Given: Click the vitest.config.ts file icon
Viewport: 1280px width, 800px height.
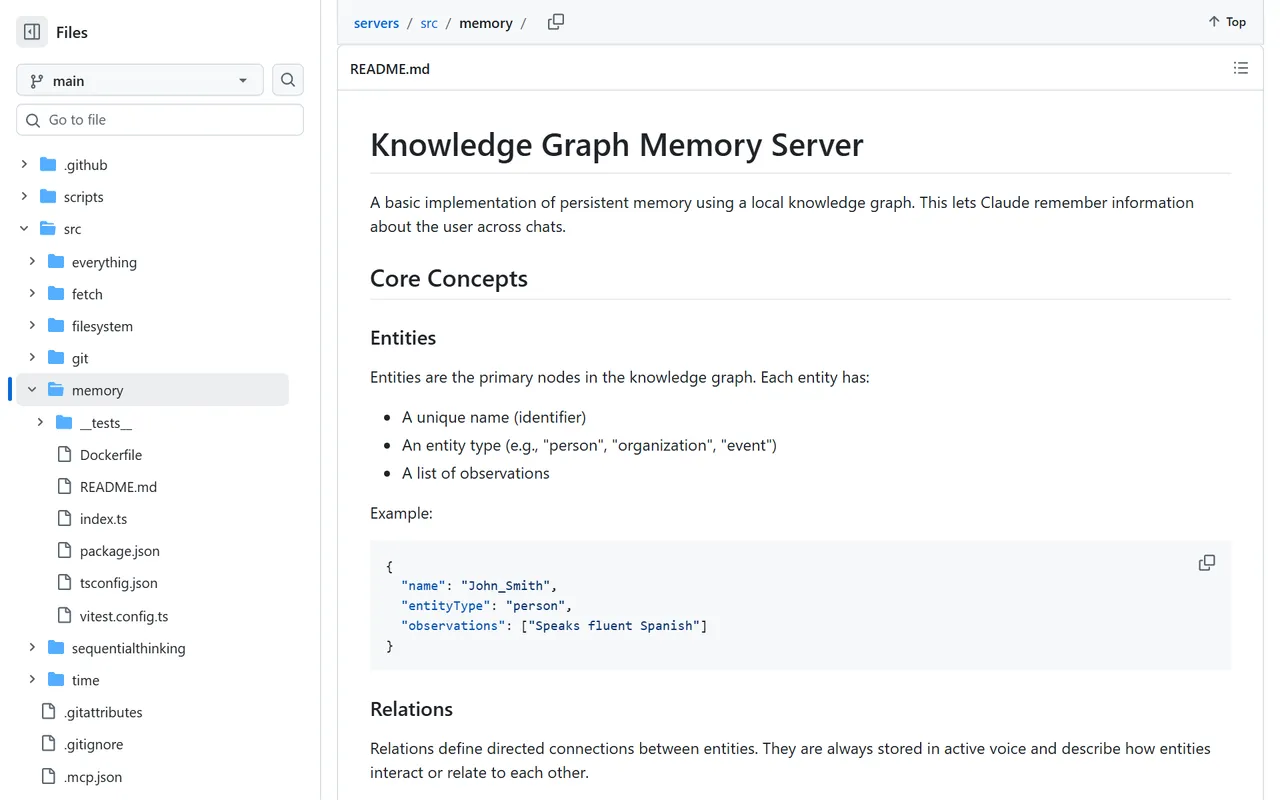Looking at the screenshot, I should (x=64, y=615).
